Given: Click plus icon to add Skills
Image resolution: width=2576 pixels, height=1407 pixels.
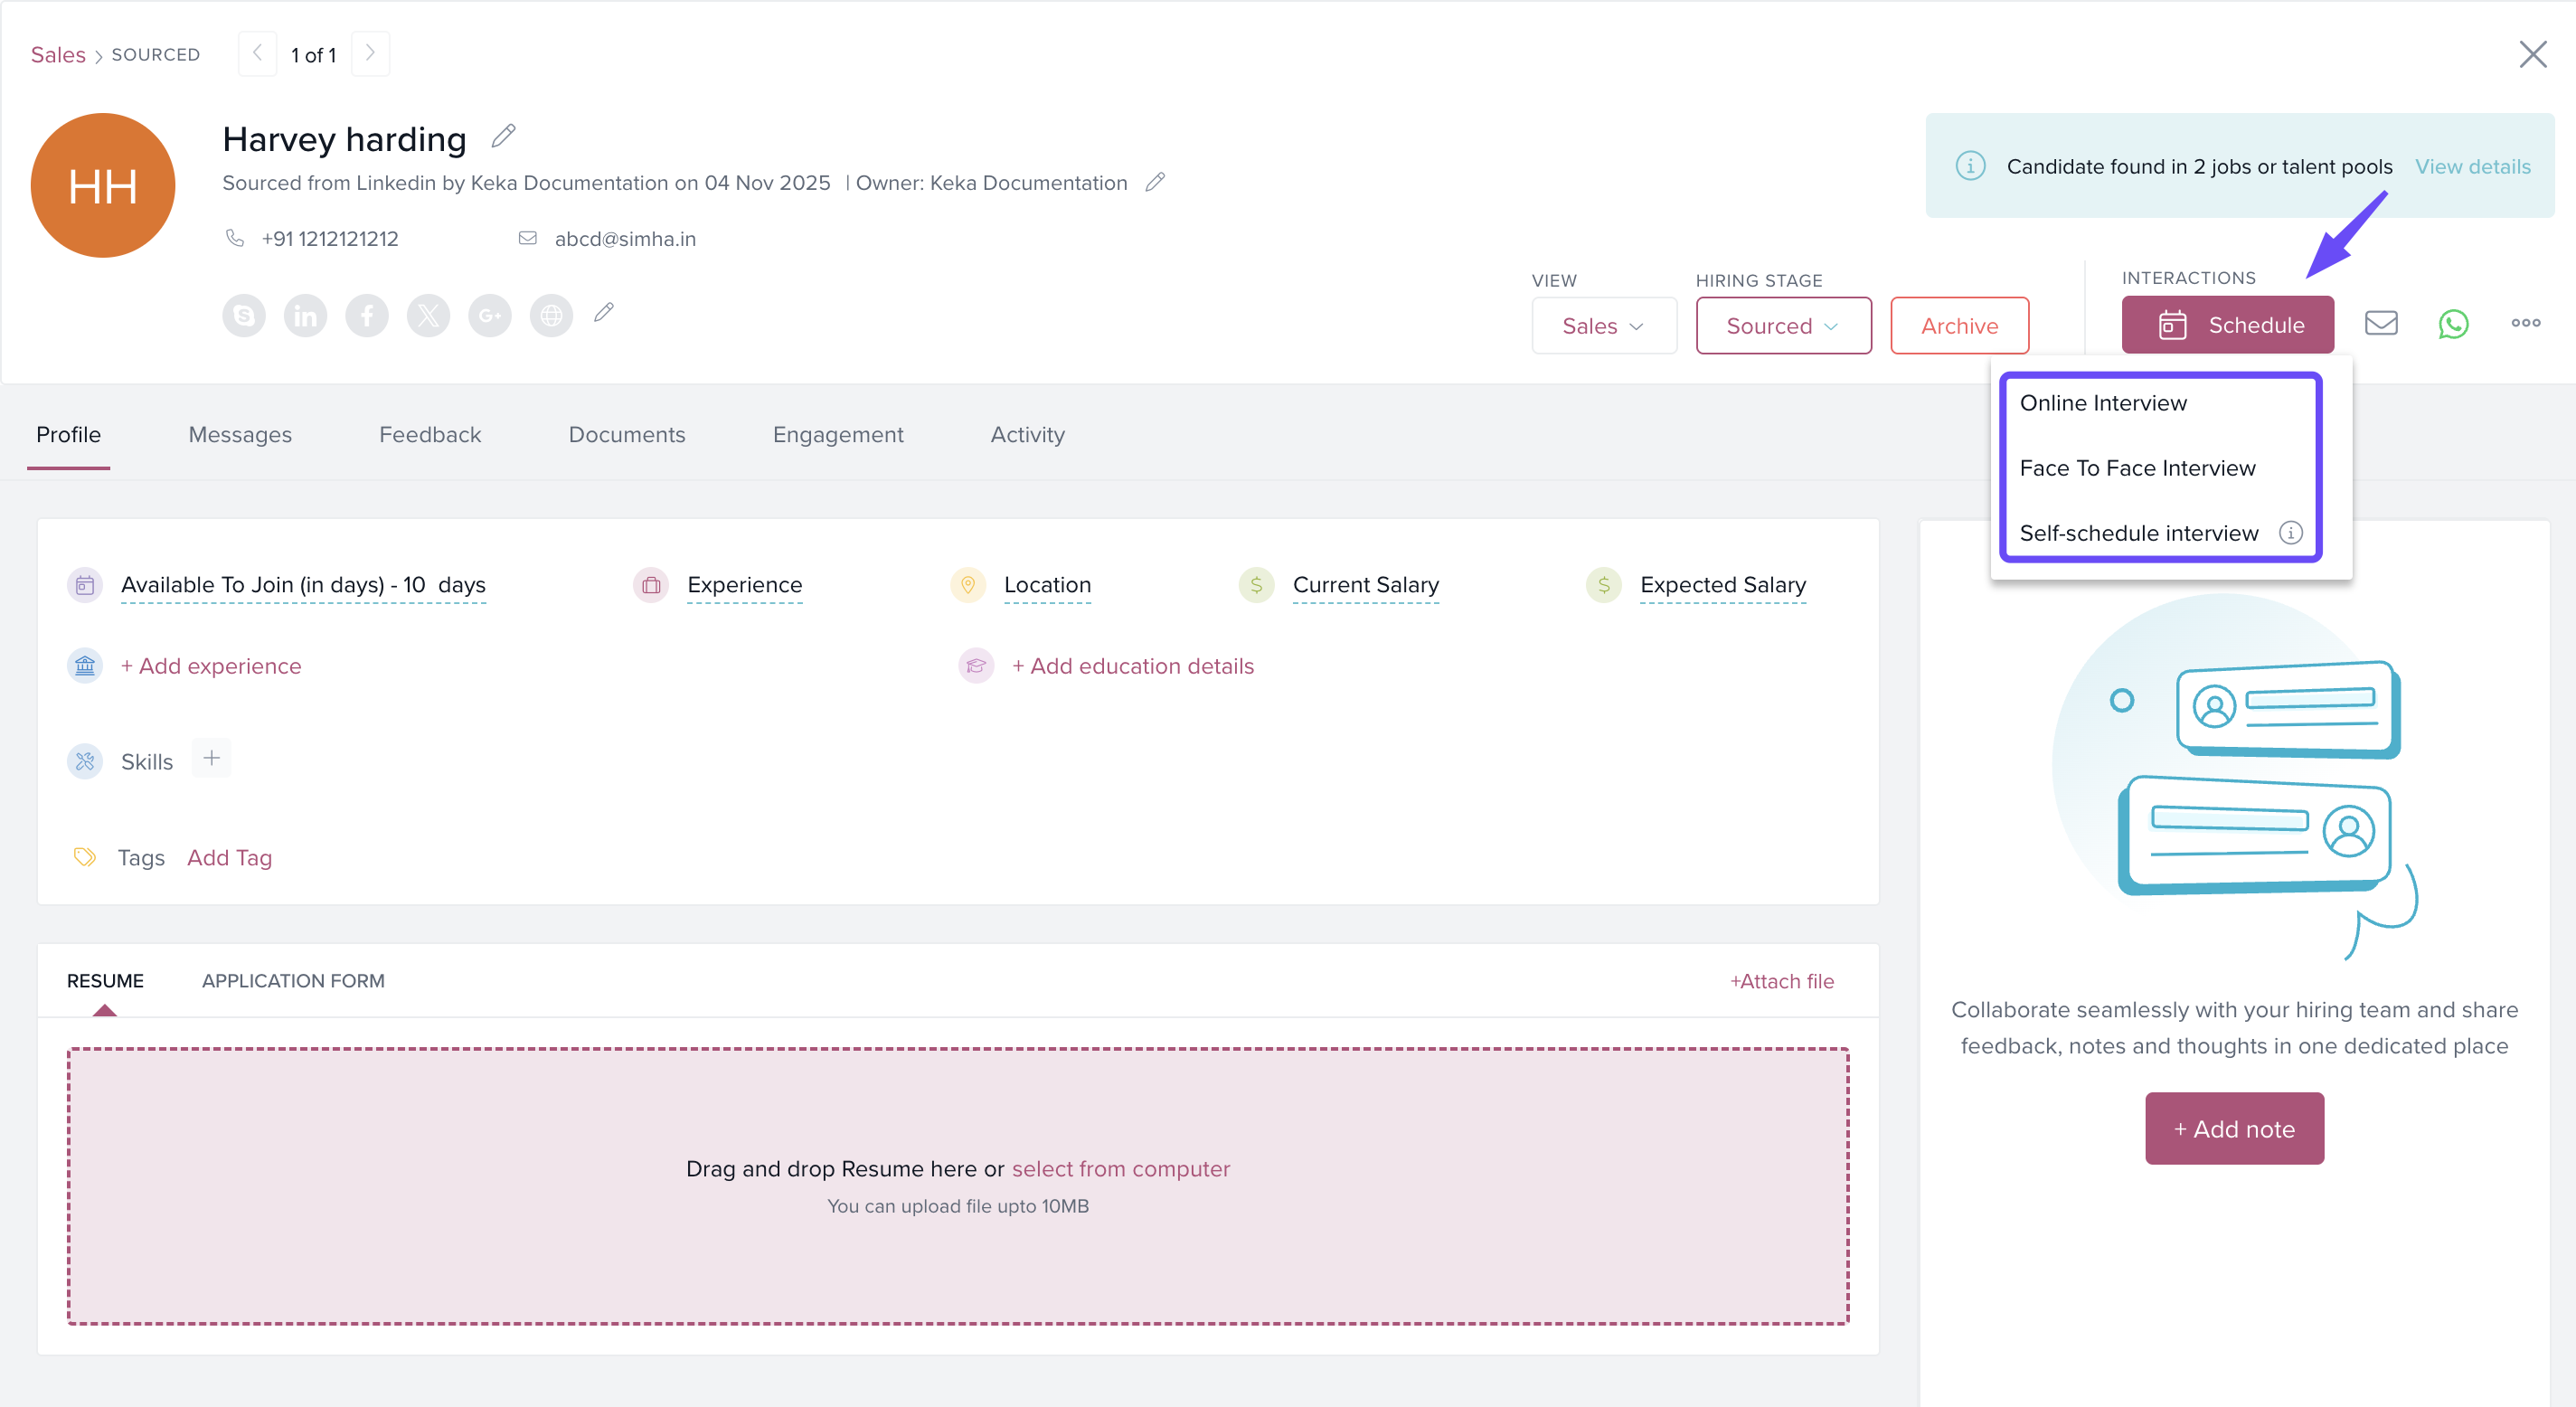Looking at the screenshot, I should click(x=211, y=759).
